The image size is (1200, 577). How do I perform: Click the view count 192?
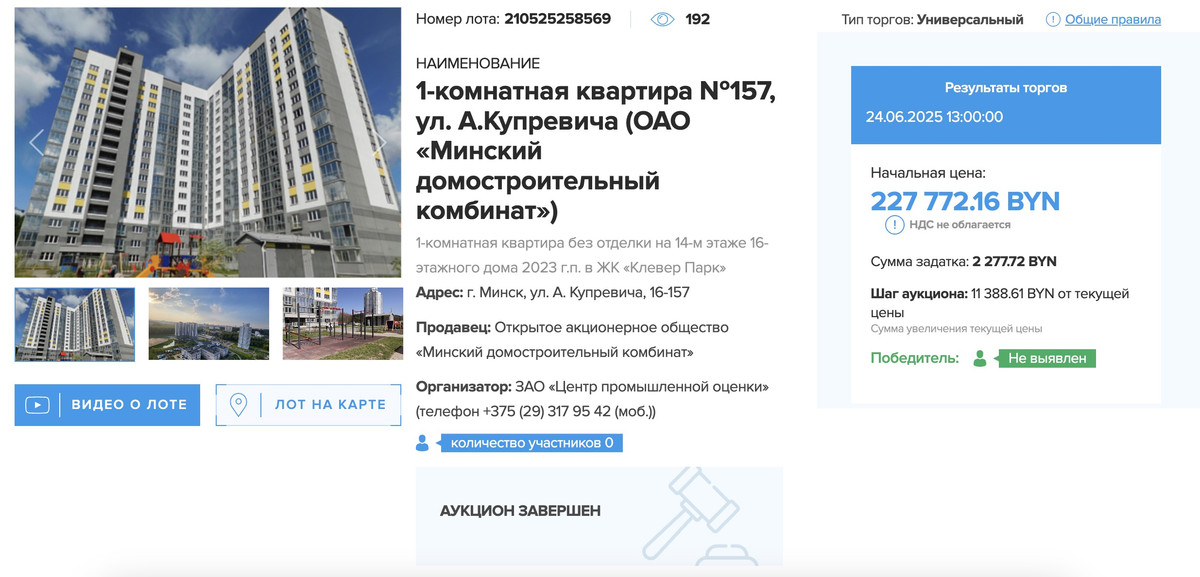point(698,19)
